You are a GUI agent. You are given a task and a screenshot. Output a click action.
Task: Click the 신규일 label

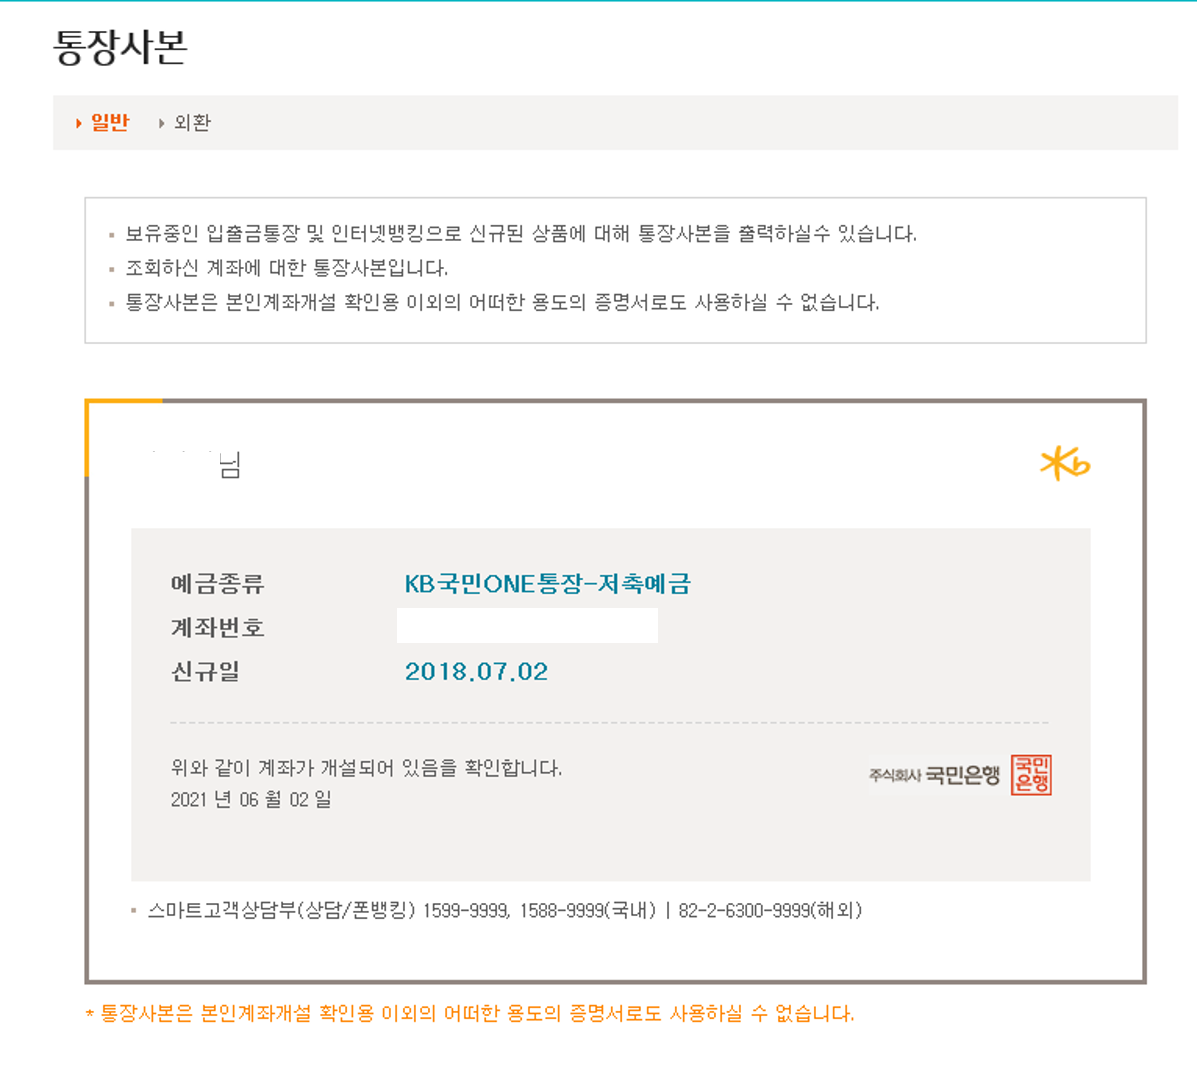tap(205, 672)
